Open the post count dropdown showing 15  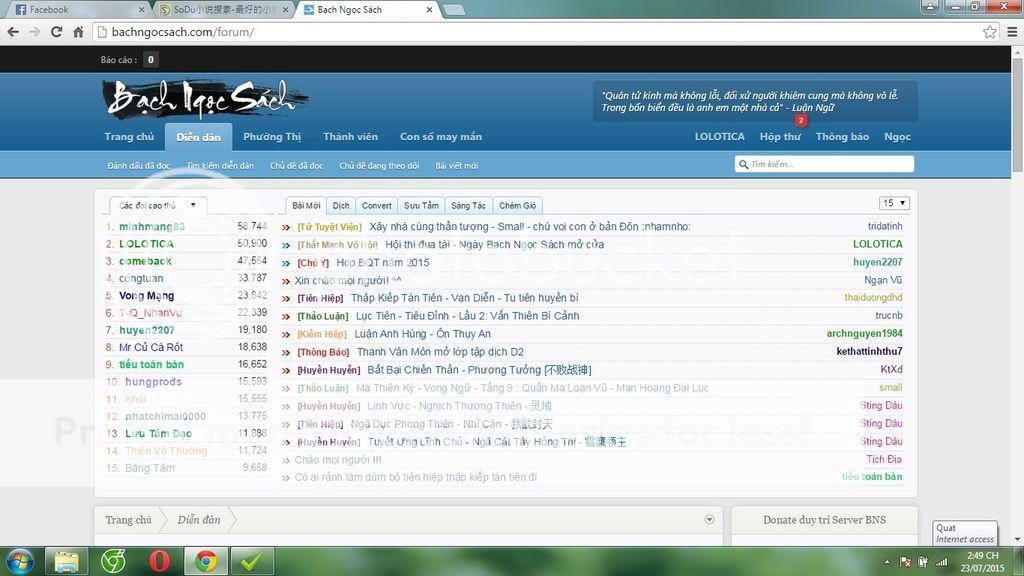tap(894, 203)
